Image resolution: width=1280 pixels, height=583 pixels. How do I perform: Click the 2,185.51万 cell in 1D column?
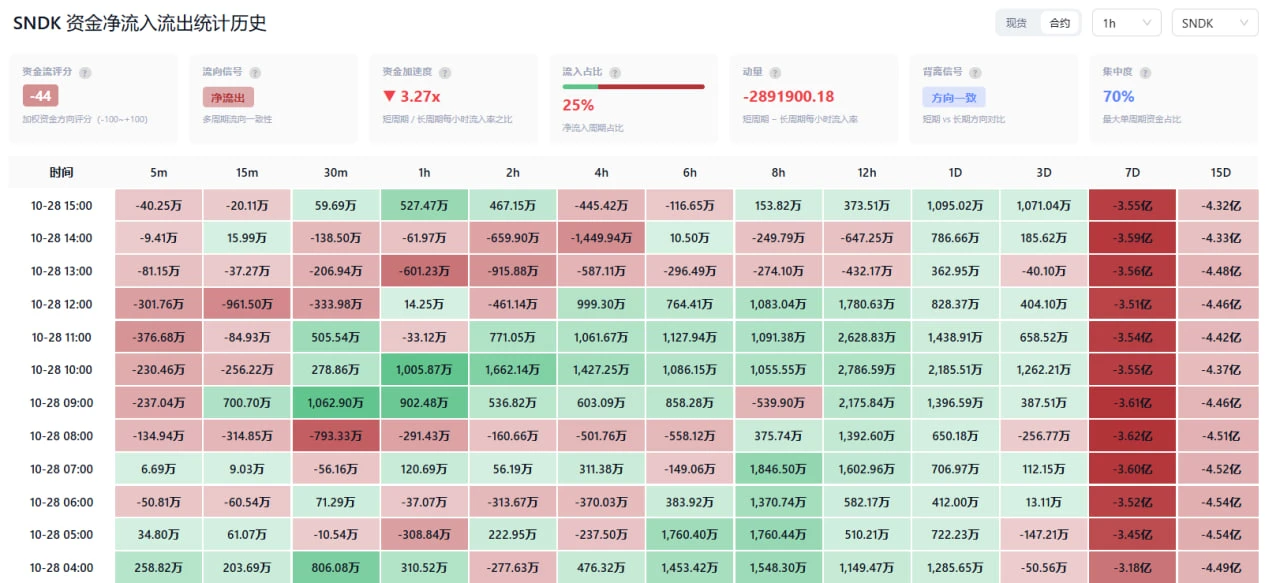[955, 370]
